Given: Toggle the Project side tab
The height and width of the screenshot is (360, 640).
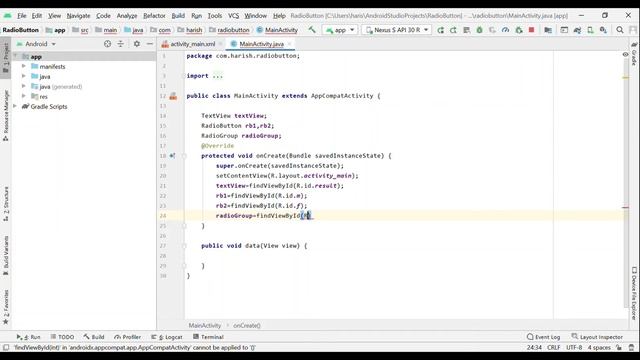Looking at the screenshot, I should pyautogui.click(x=6, y=57).
